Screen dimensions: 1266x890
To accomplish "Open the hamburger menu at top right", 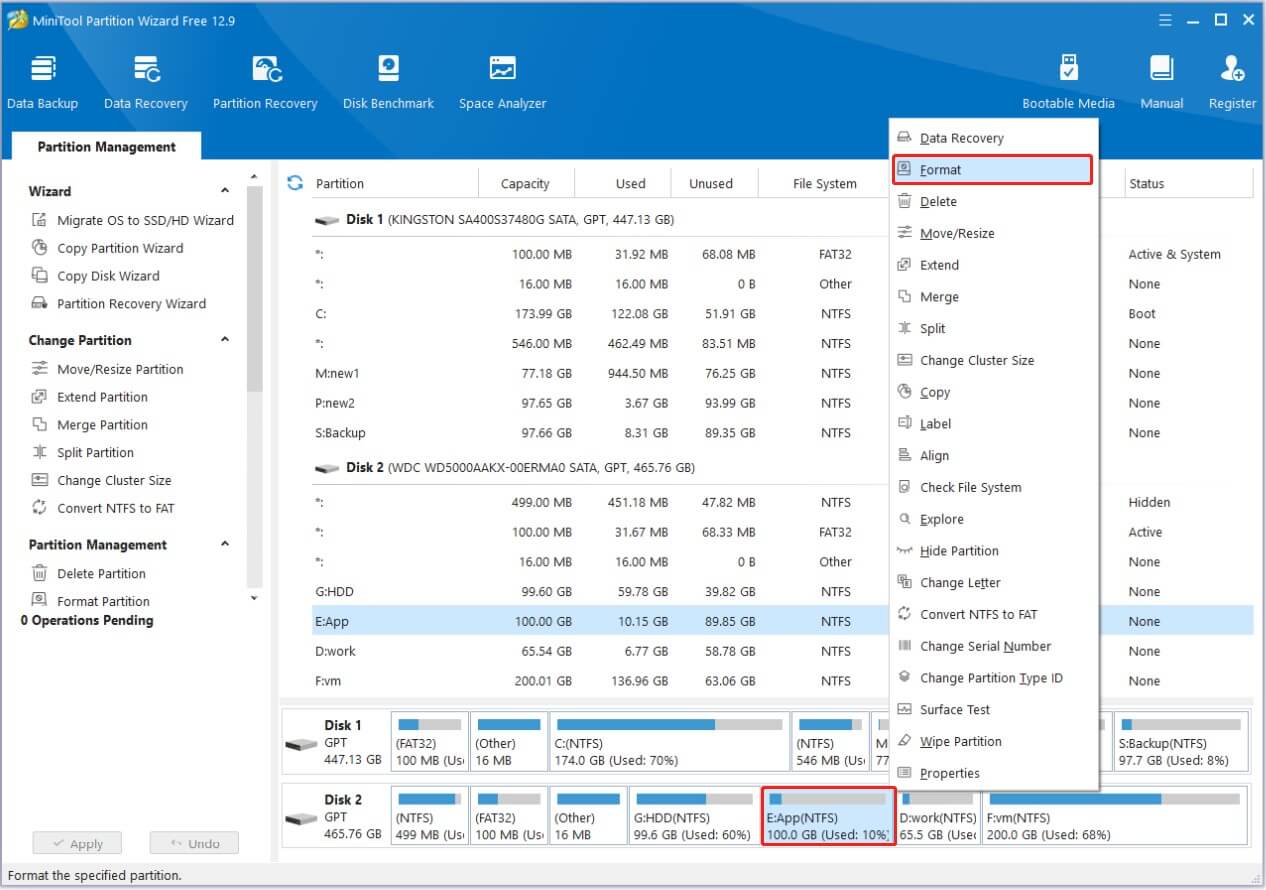I will click(x=1166, y=19).
